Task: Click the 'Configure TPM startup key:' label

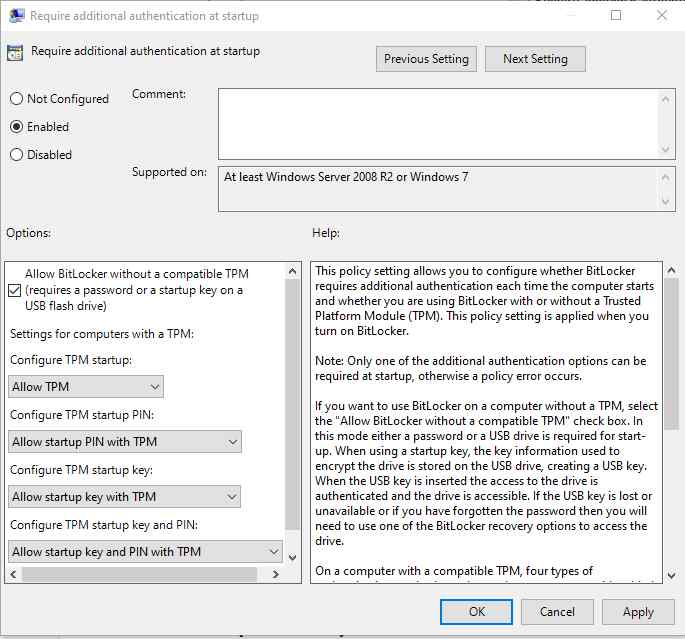Action: [x=81, y=470]
